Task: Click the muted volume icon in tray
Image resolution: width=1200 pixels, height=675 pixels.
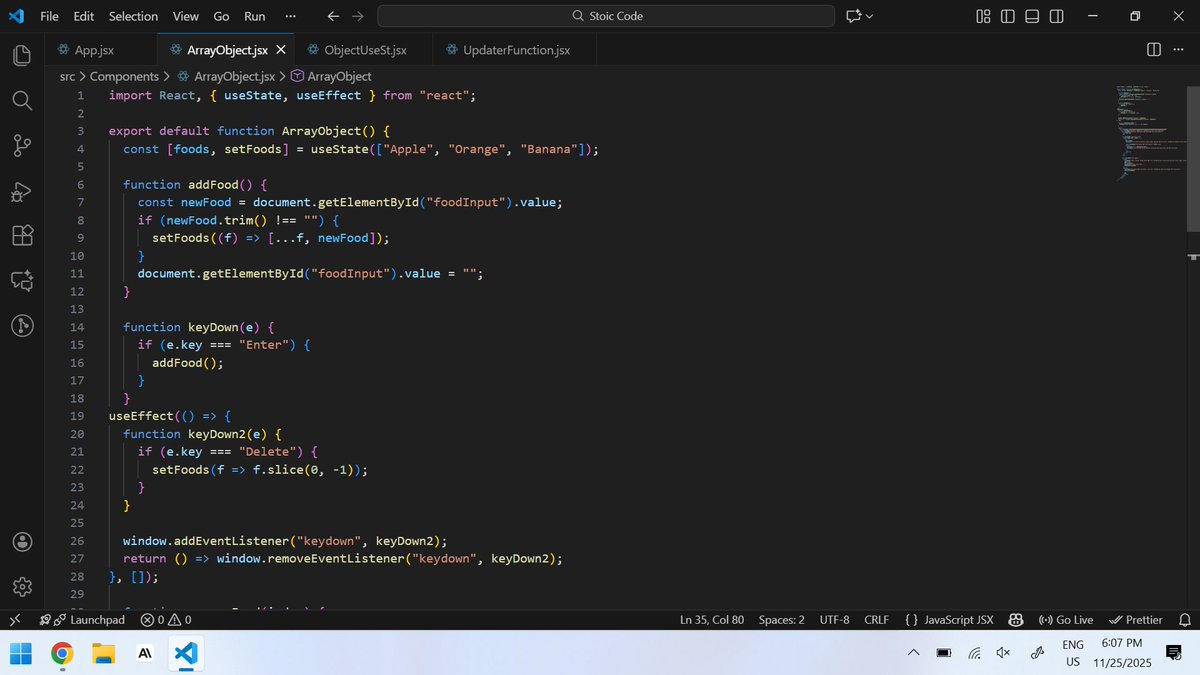Action: coord(1003,653)
